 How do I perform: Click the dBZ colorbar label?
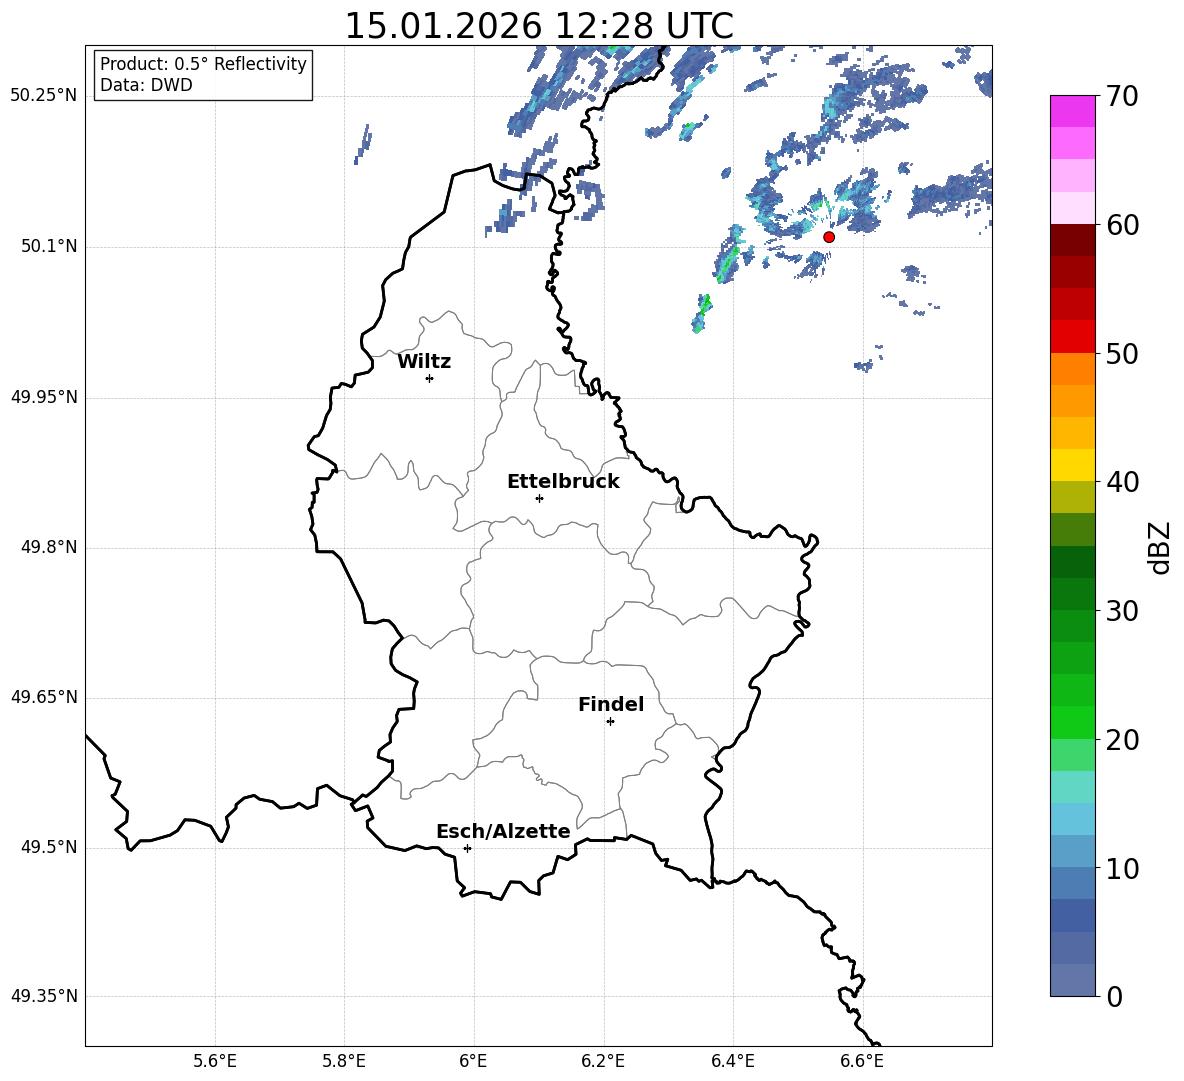1159,548
